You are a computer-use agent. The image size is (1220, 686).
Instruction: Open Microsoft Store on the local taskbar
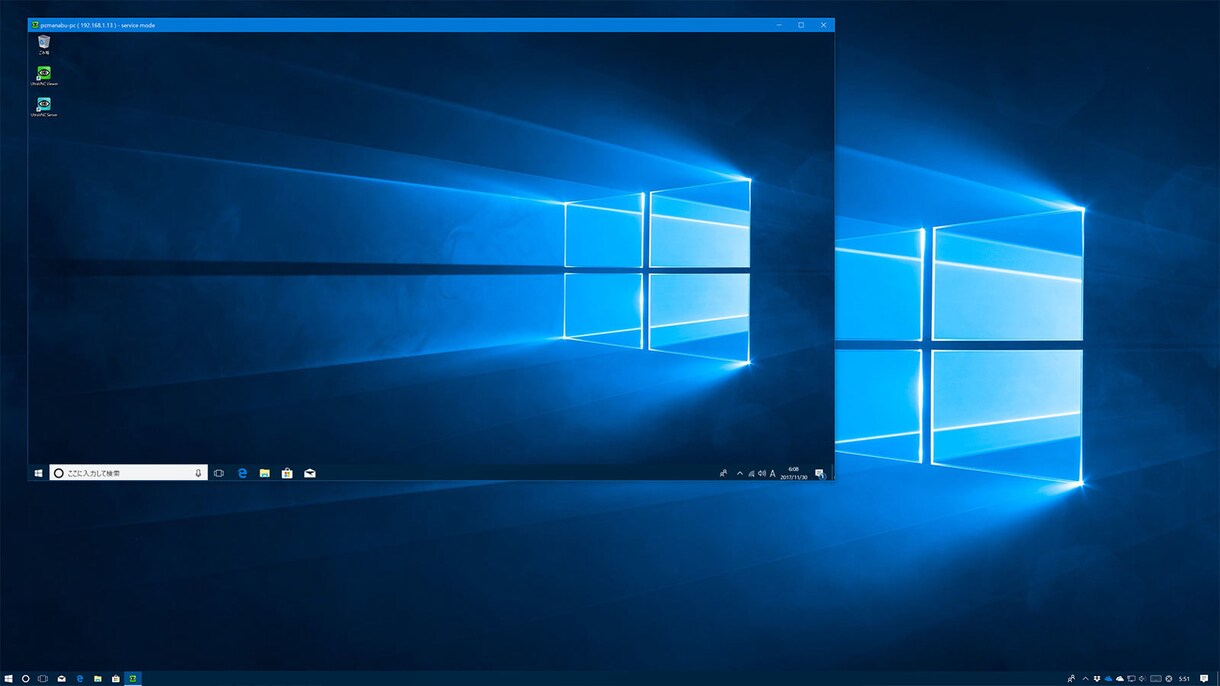(x=115, y=679)
